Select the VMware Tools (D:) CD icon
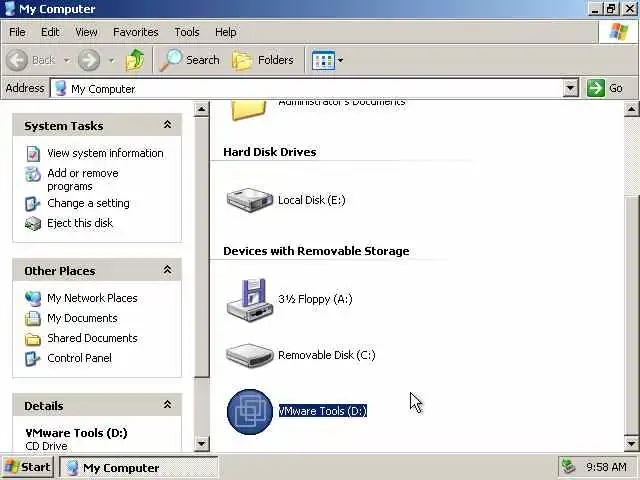Image resolution: width=640 pixels, height=480 pixels. (250, 411)
